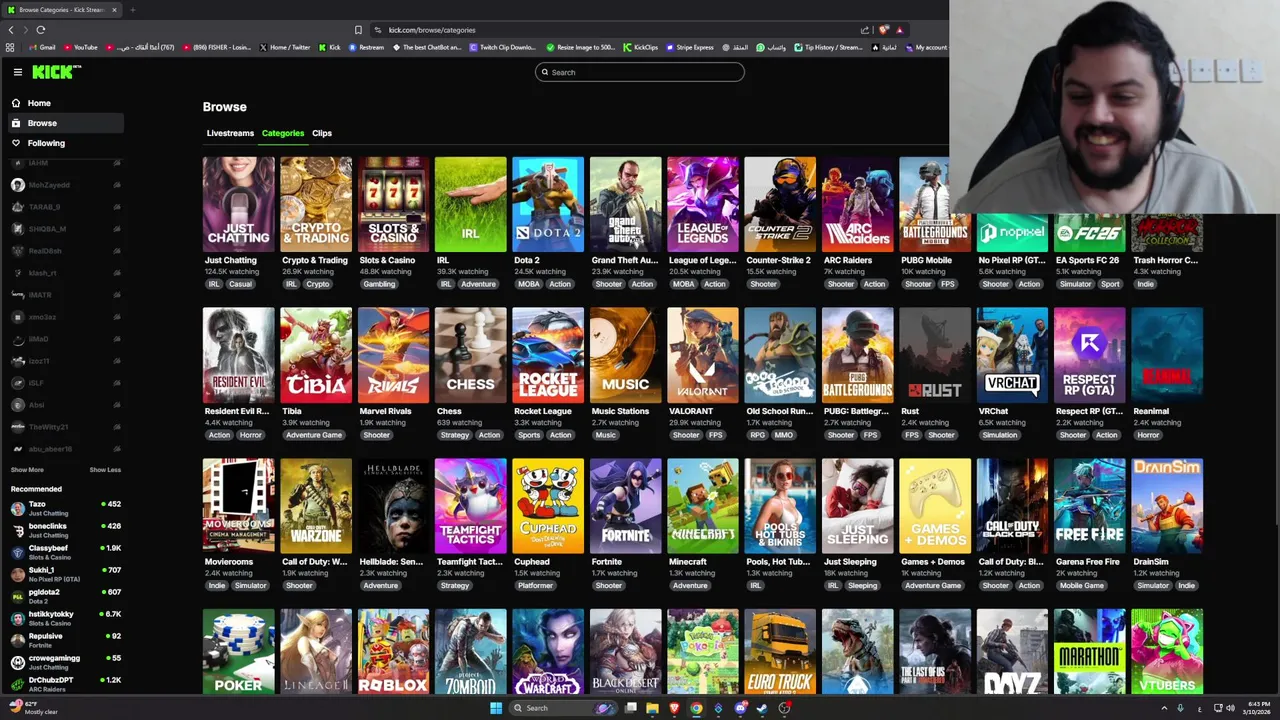Switch to the Clips tab
Viewport: 1280px width, 720px height.
click(322, 133)
